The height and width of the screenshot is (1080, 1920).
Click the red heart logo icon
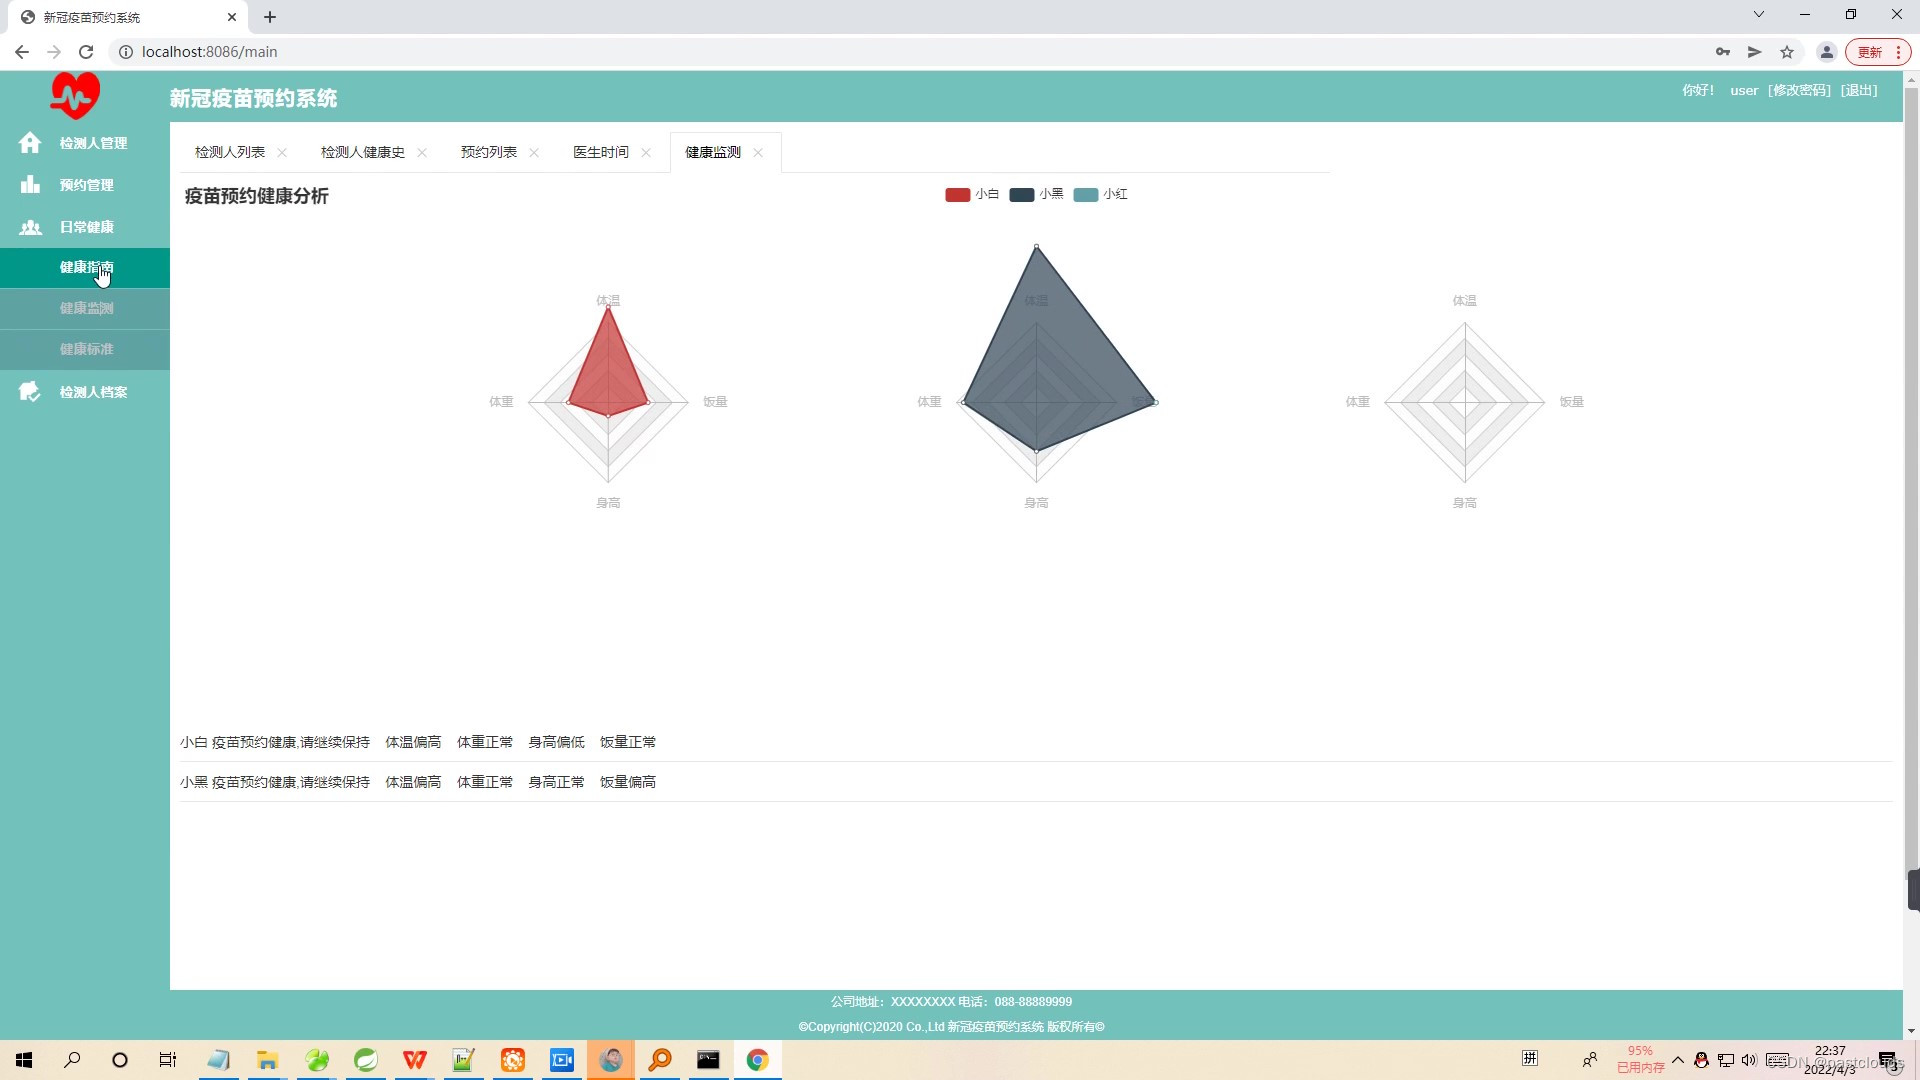click(75, 96)
